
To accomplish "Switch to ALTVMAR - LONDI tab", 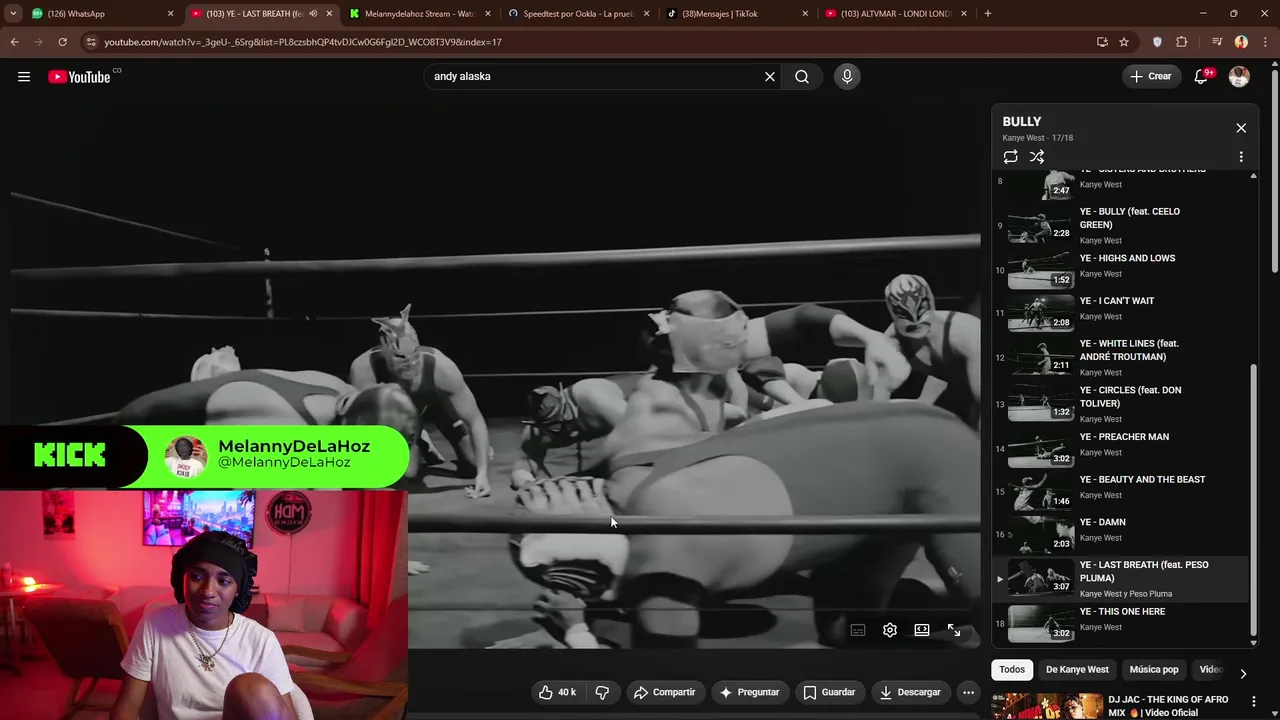I will pos(896,13).
